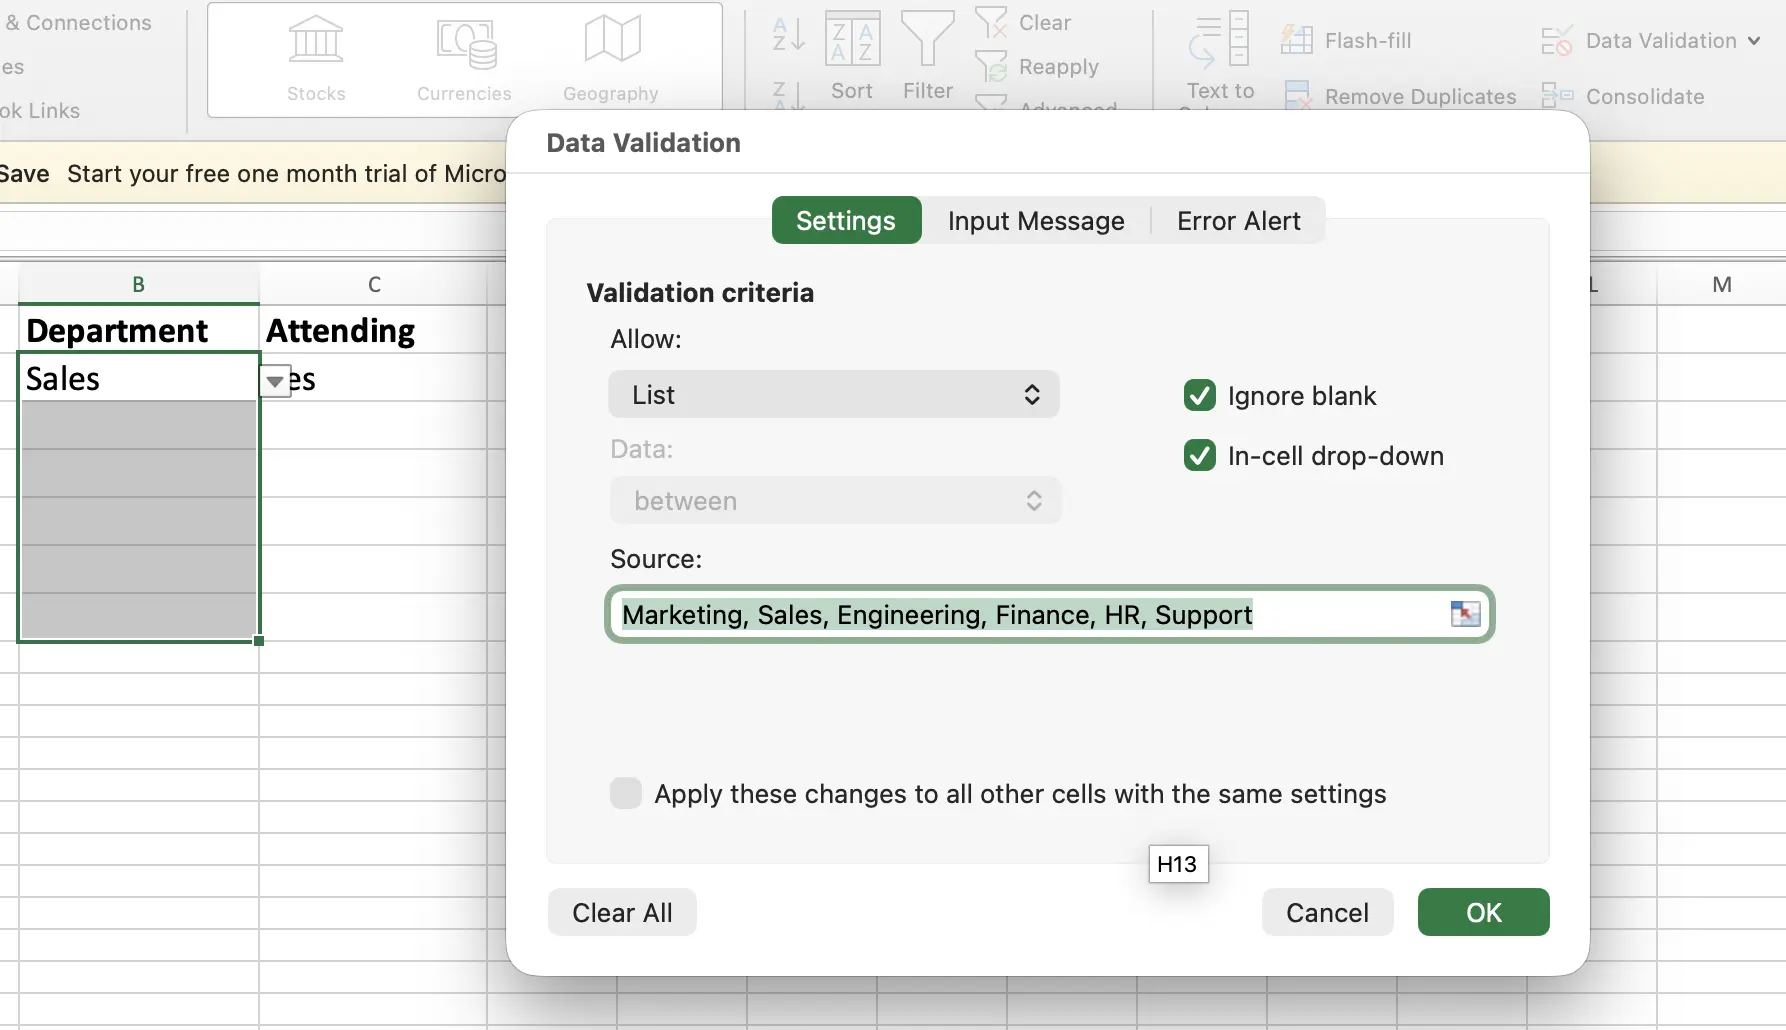Click the Clear All button
1786x1030 pixels.
click(622, 913)
